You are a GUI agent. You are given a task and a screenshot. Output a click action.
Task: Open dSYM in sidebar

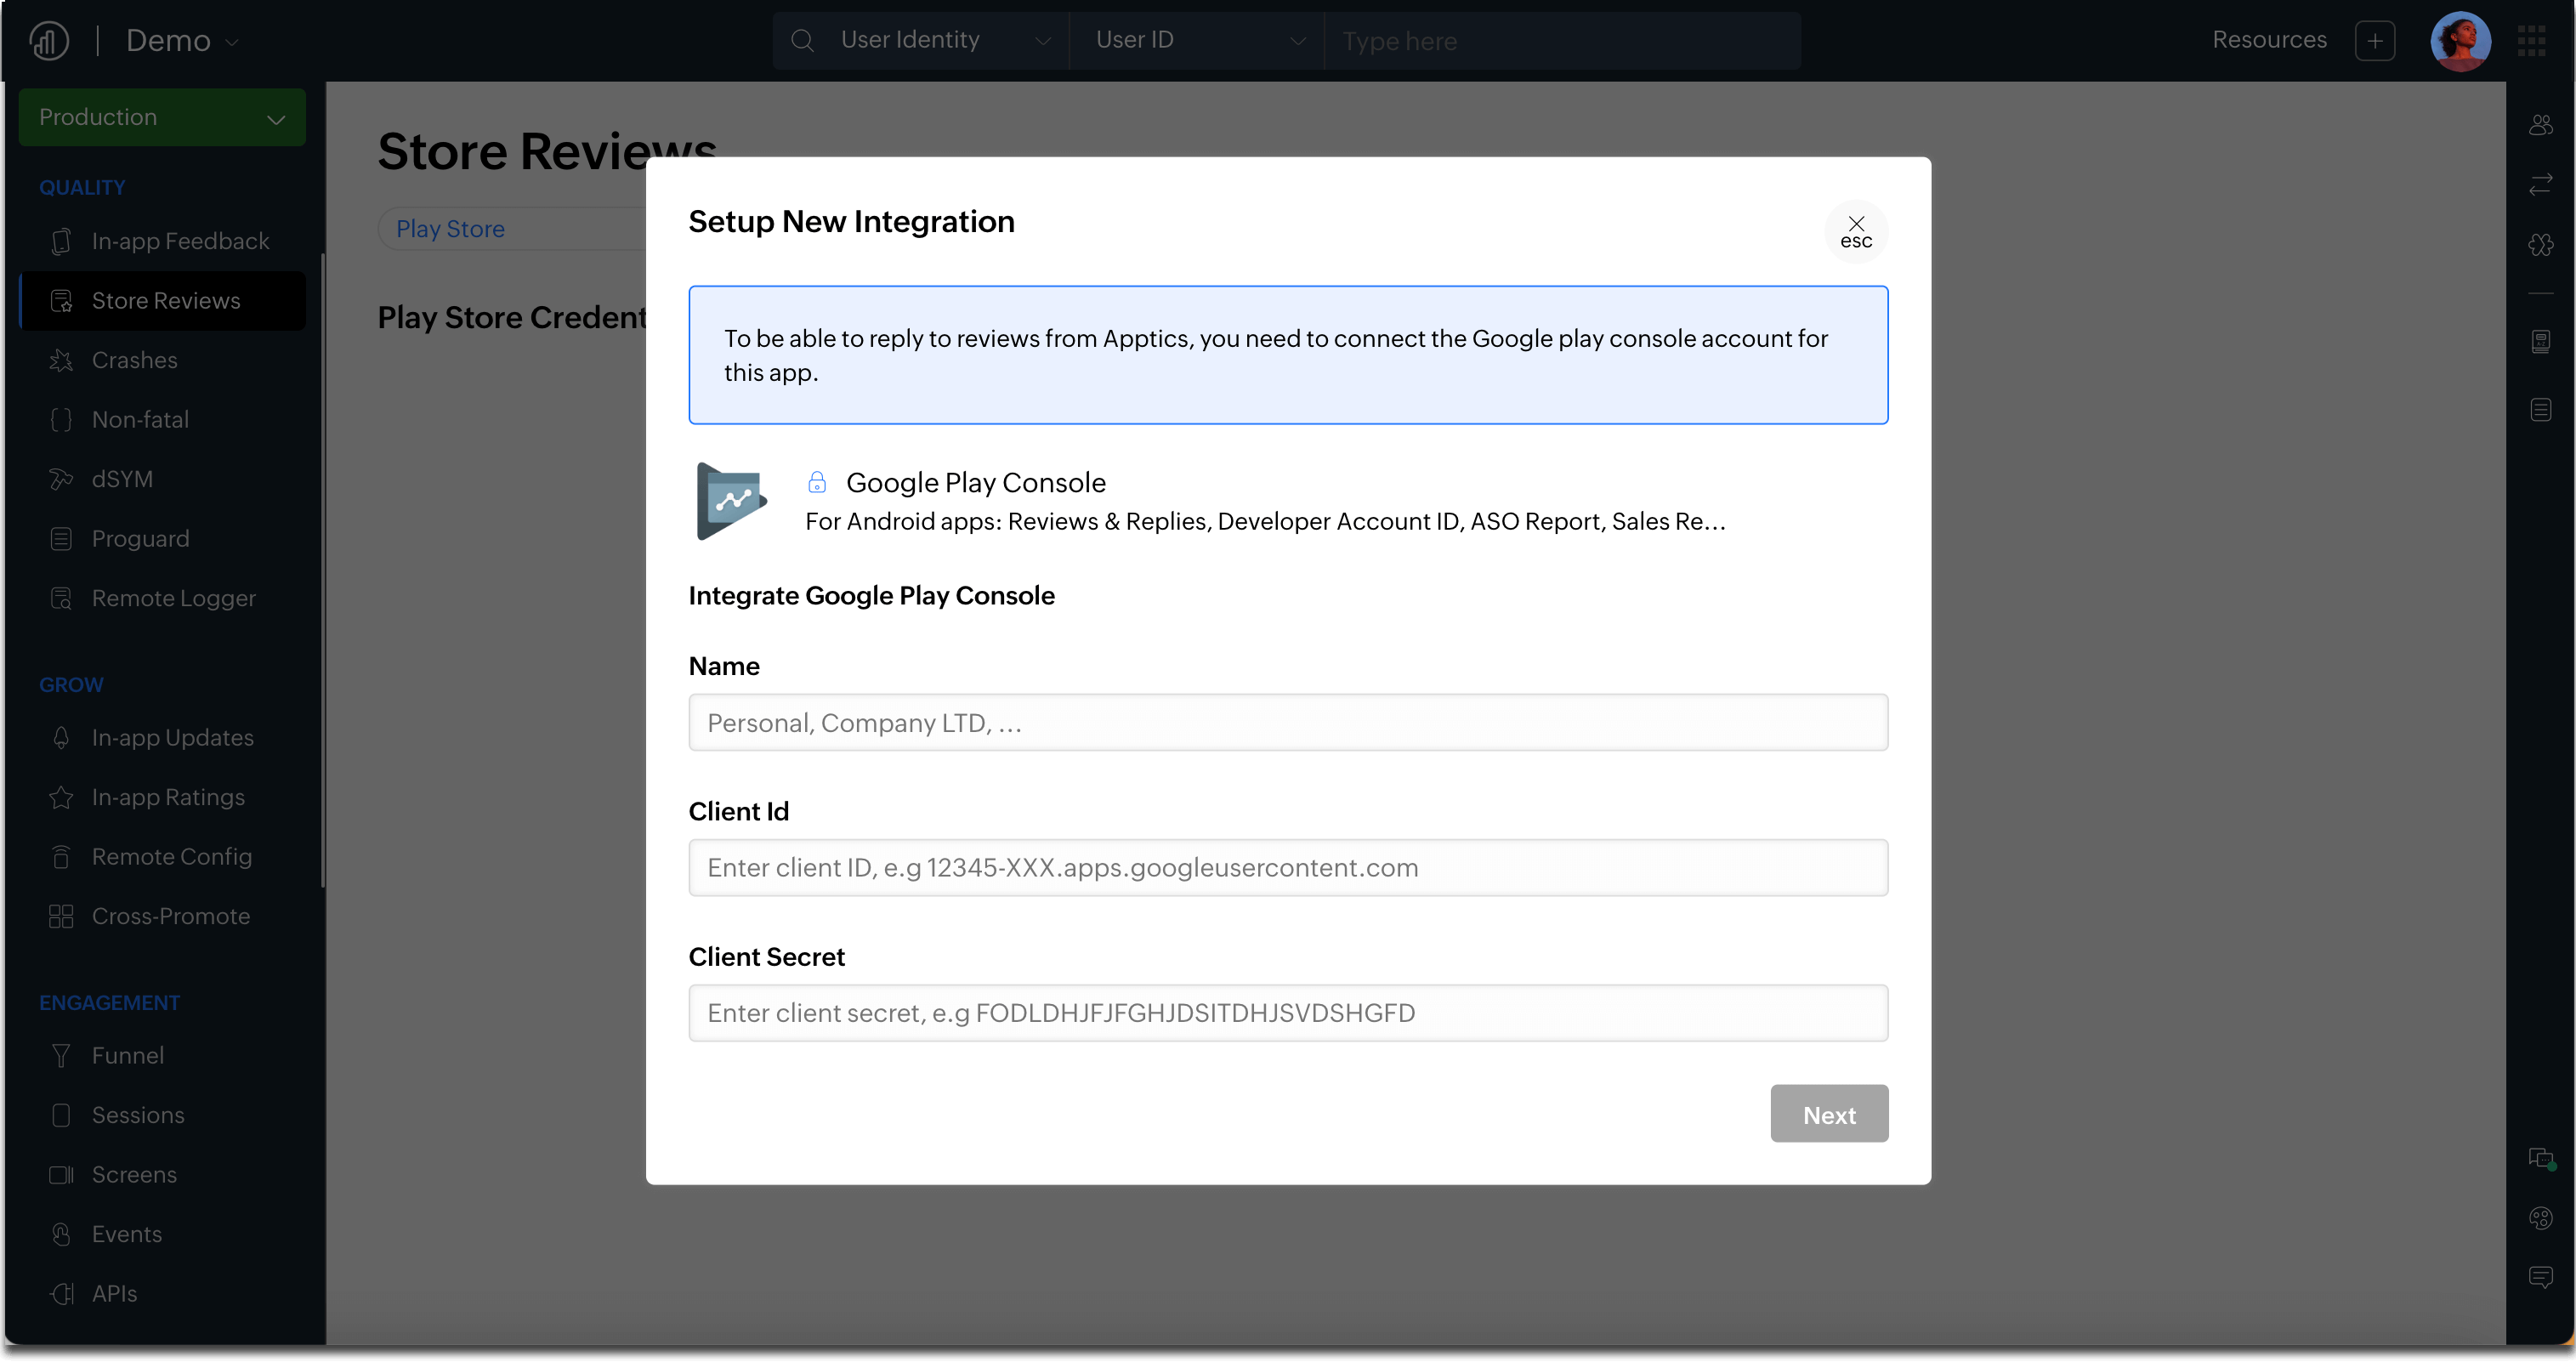(162, 479)
